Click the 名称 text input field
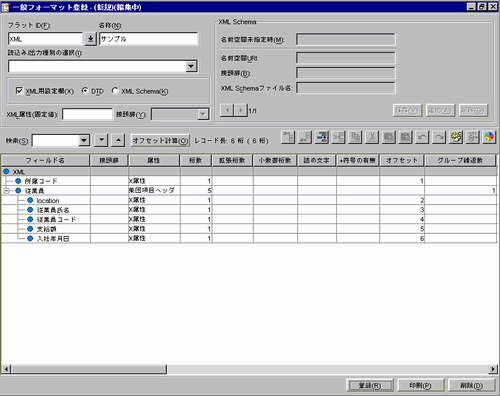Viewport: 500px width, 396px height. point(148,39)
